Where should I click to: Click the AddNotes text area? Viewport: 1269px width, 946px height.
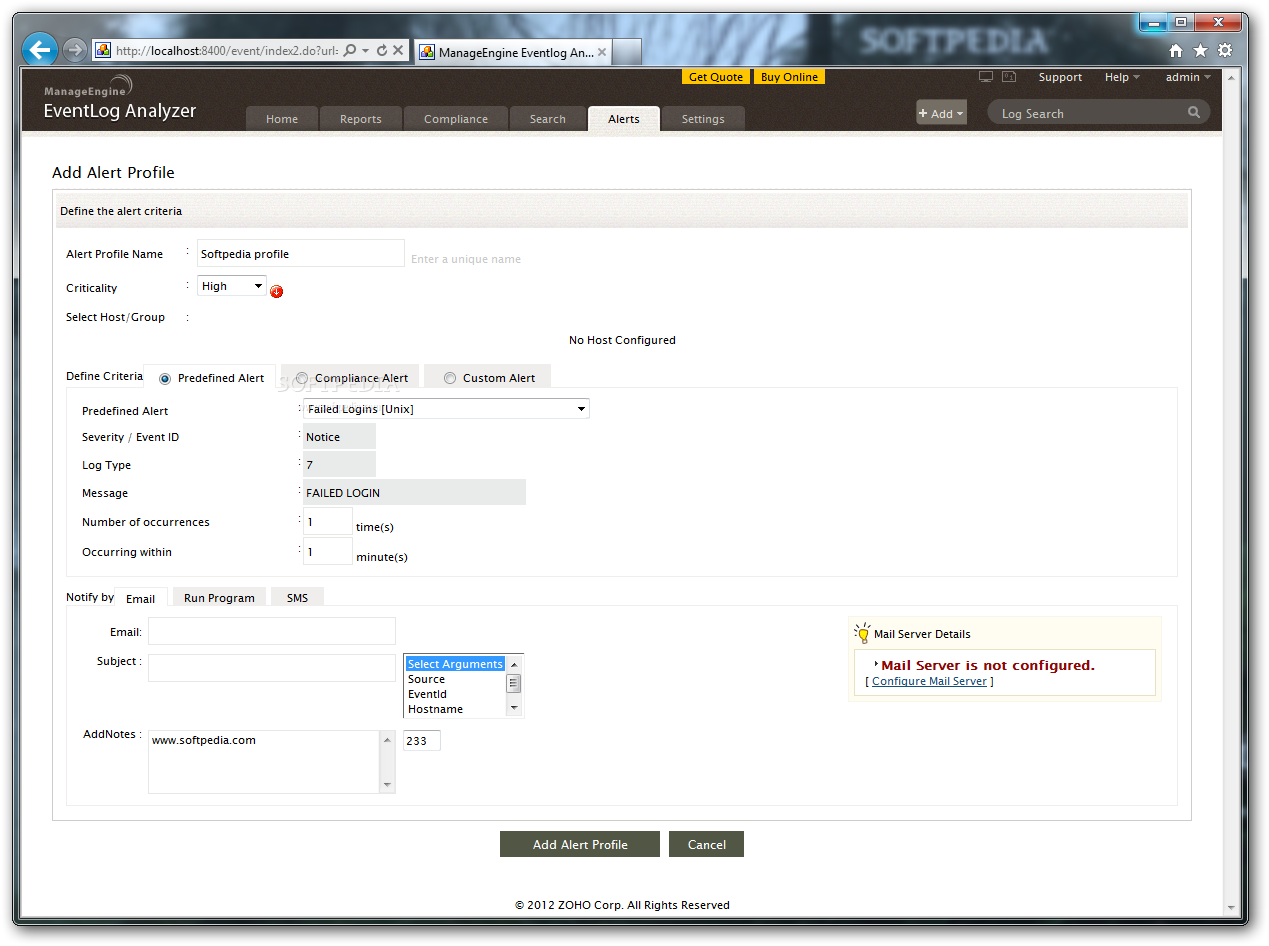264,761
